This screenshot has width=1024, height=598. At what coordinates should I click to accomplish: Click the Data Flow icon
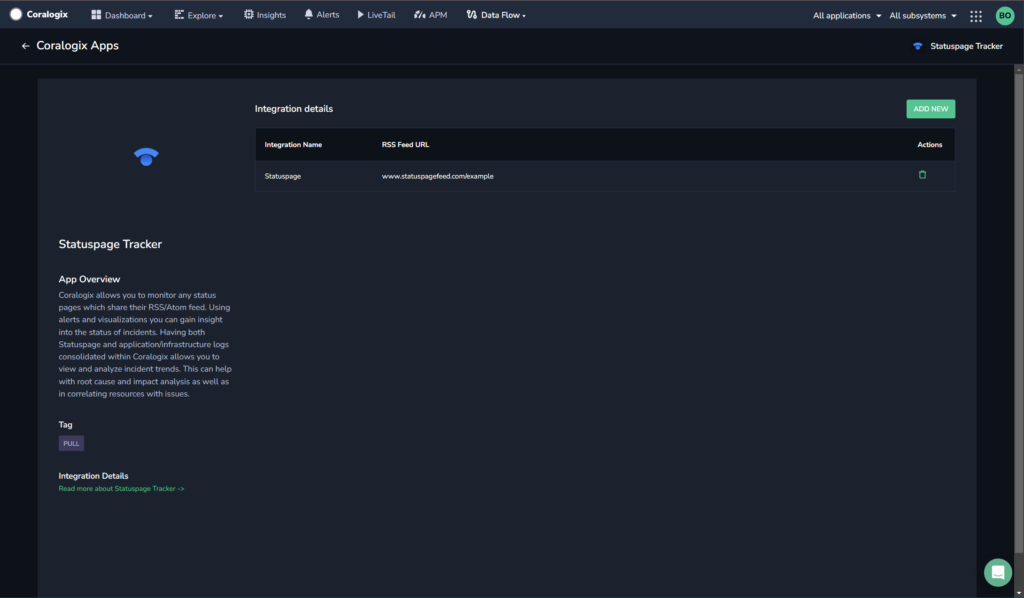(x=472, y=14)
